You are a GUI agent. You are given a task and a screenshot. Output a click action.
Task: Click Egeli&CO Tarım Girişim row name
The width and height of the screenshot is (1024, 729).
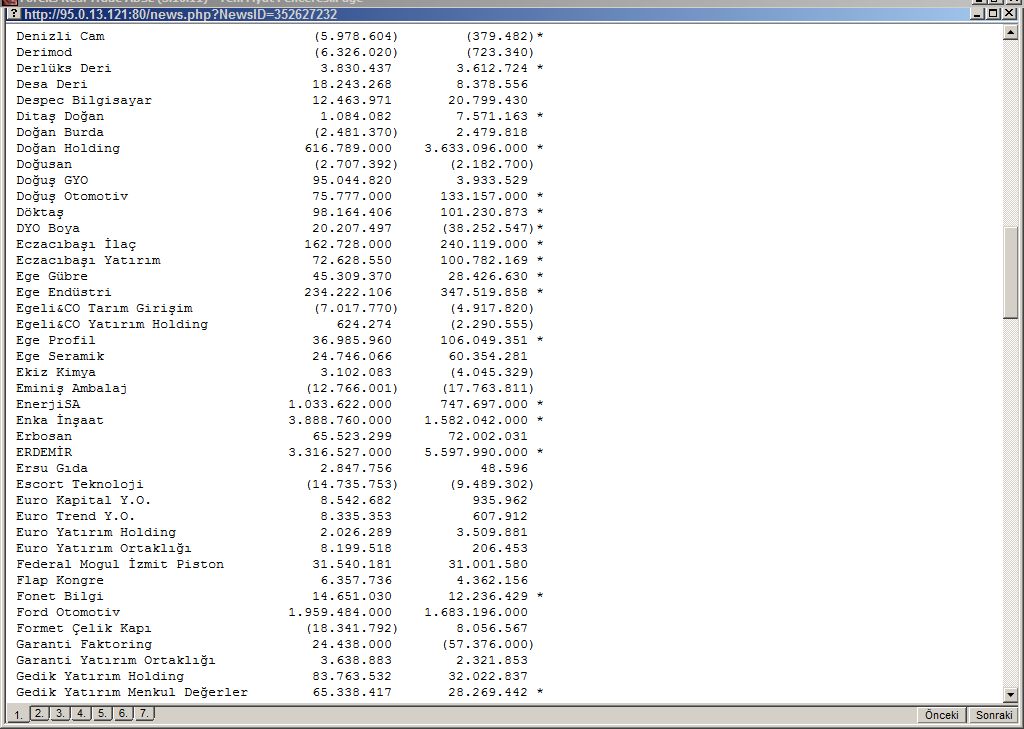pos(104,308)
